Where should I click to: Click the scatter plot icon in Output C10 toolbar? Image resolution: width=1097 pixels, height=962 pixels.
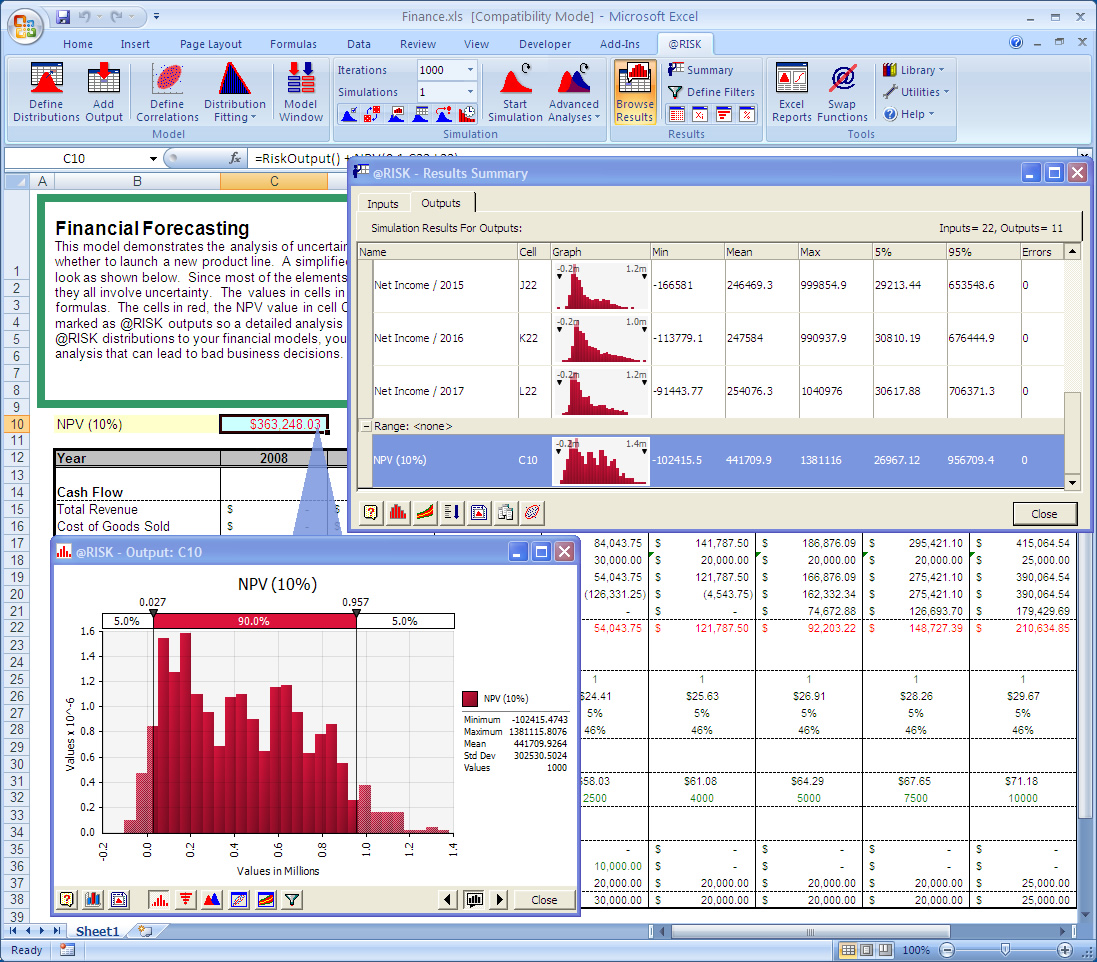pos(239,900)
